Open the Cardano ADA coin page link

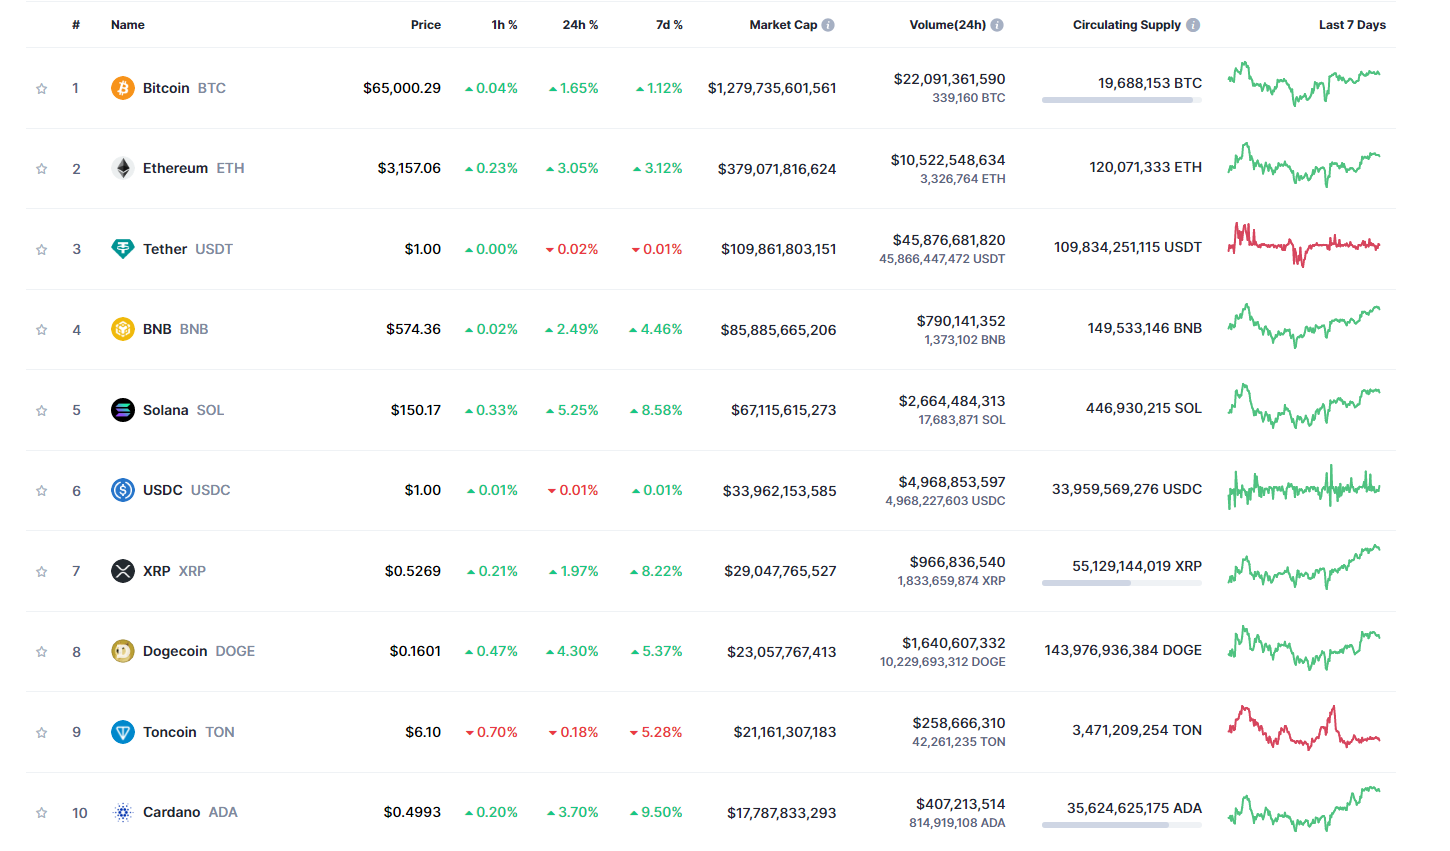click(190, 812)
